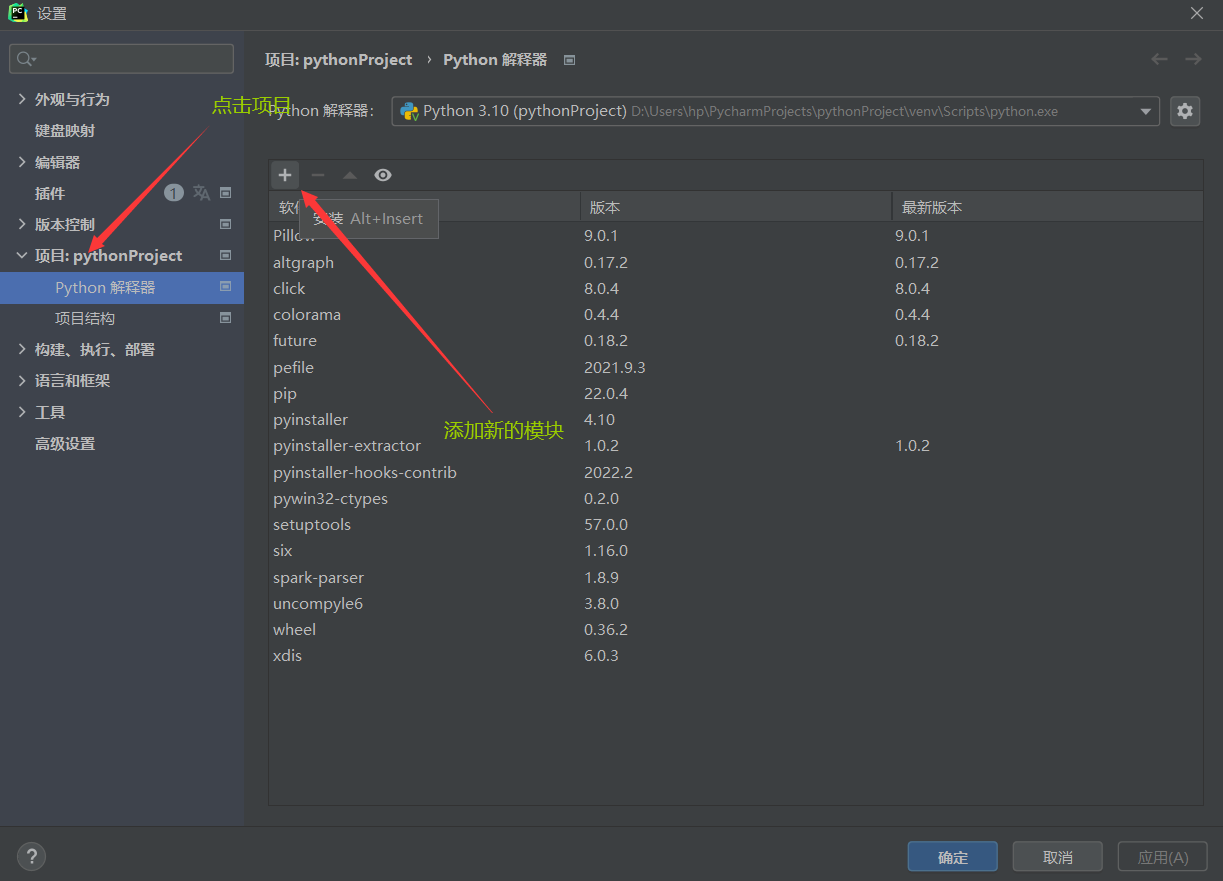Confirm with the 确定 button
The height and width of the screenshot is (881, 1223).
(953, 857)
